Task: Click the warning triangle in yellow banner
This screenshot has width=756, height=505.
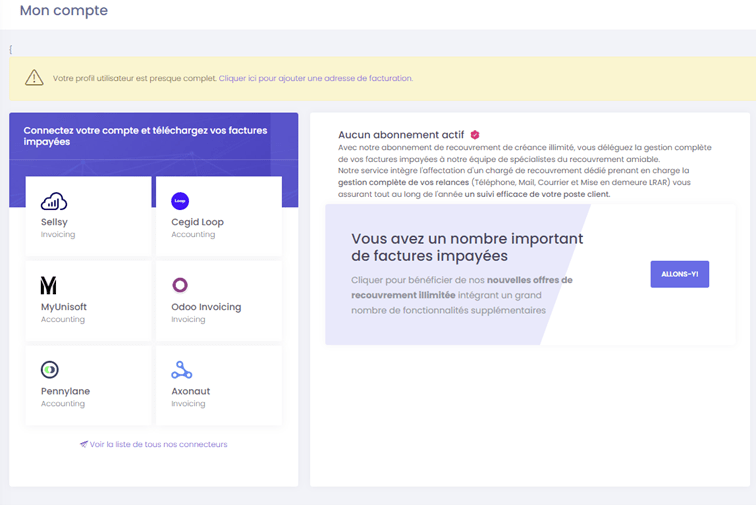Action: pos(34,78)
